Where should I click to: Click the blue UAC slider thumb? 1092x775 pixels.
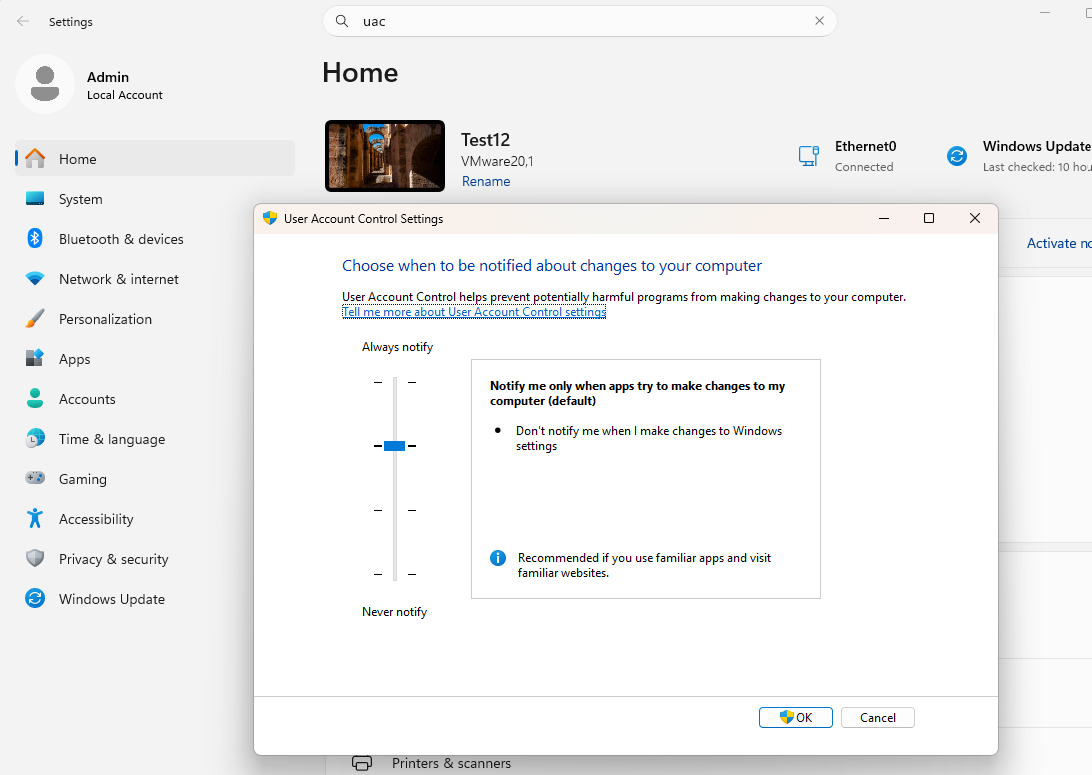pos(394,446)
